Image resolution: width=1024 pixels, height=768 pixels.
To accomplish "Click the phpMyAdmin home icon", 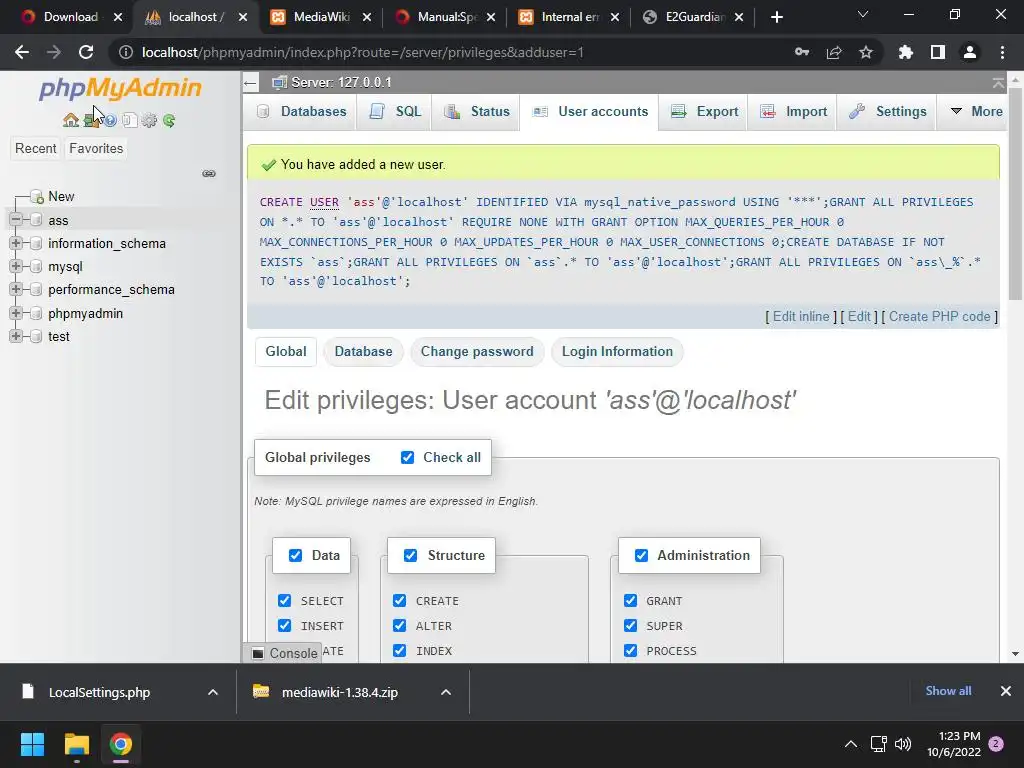I will click(71, 120).
